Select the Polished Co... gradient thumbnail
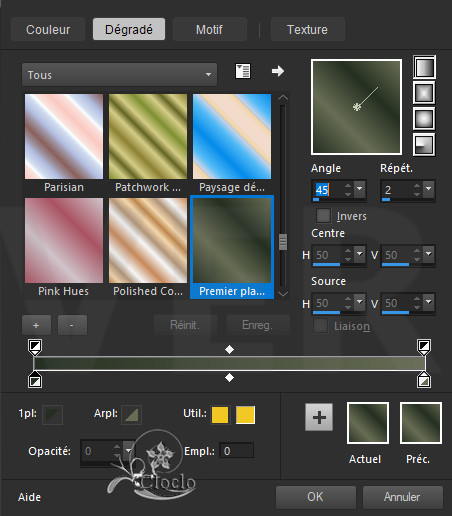The image size is (452, 516). 148,240
